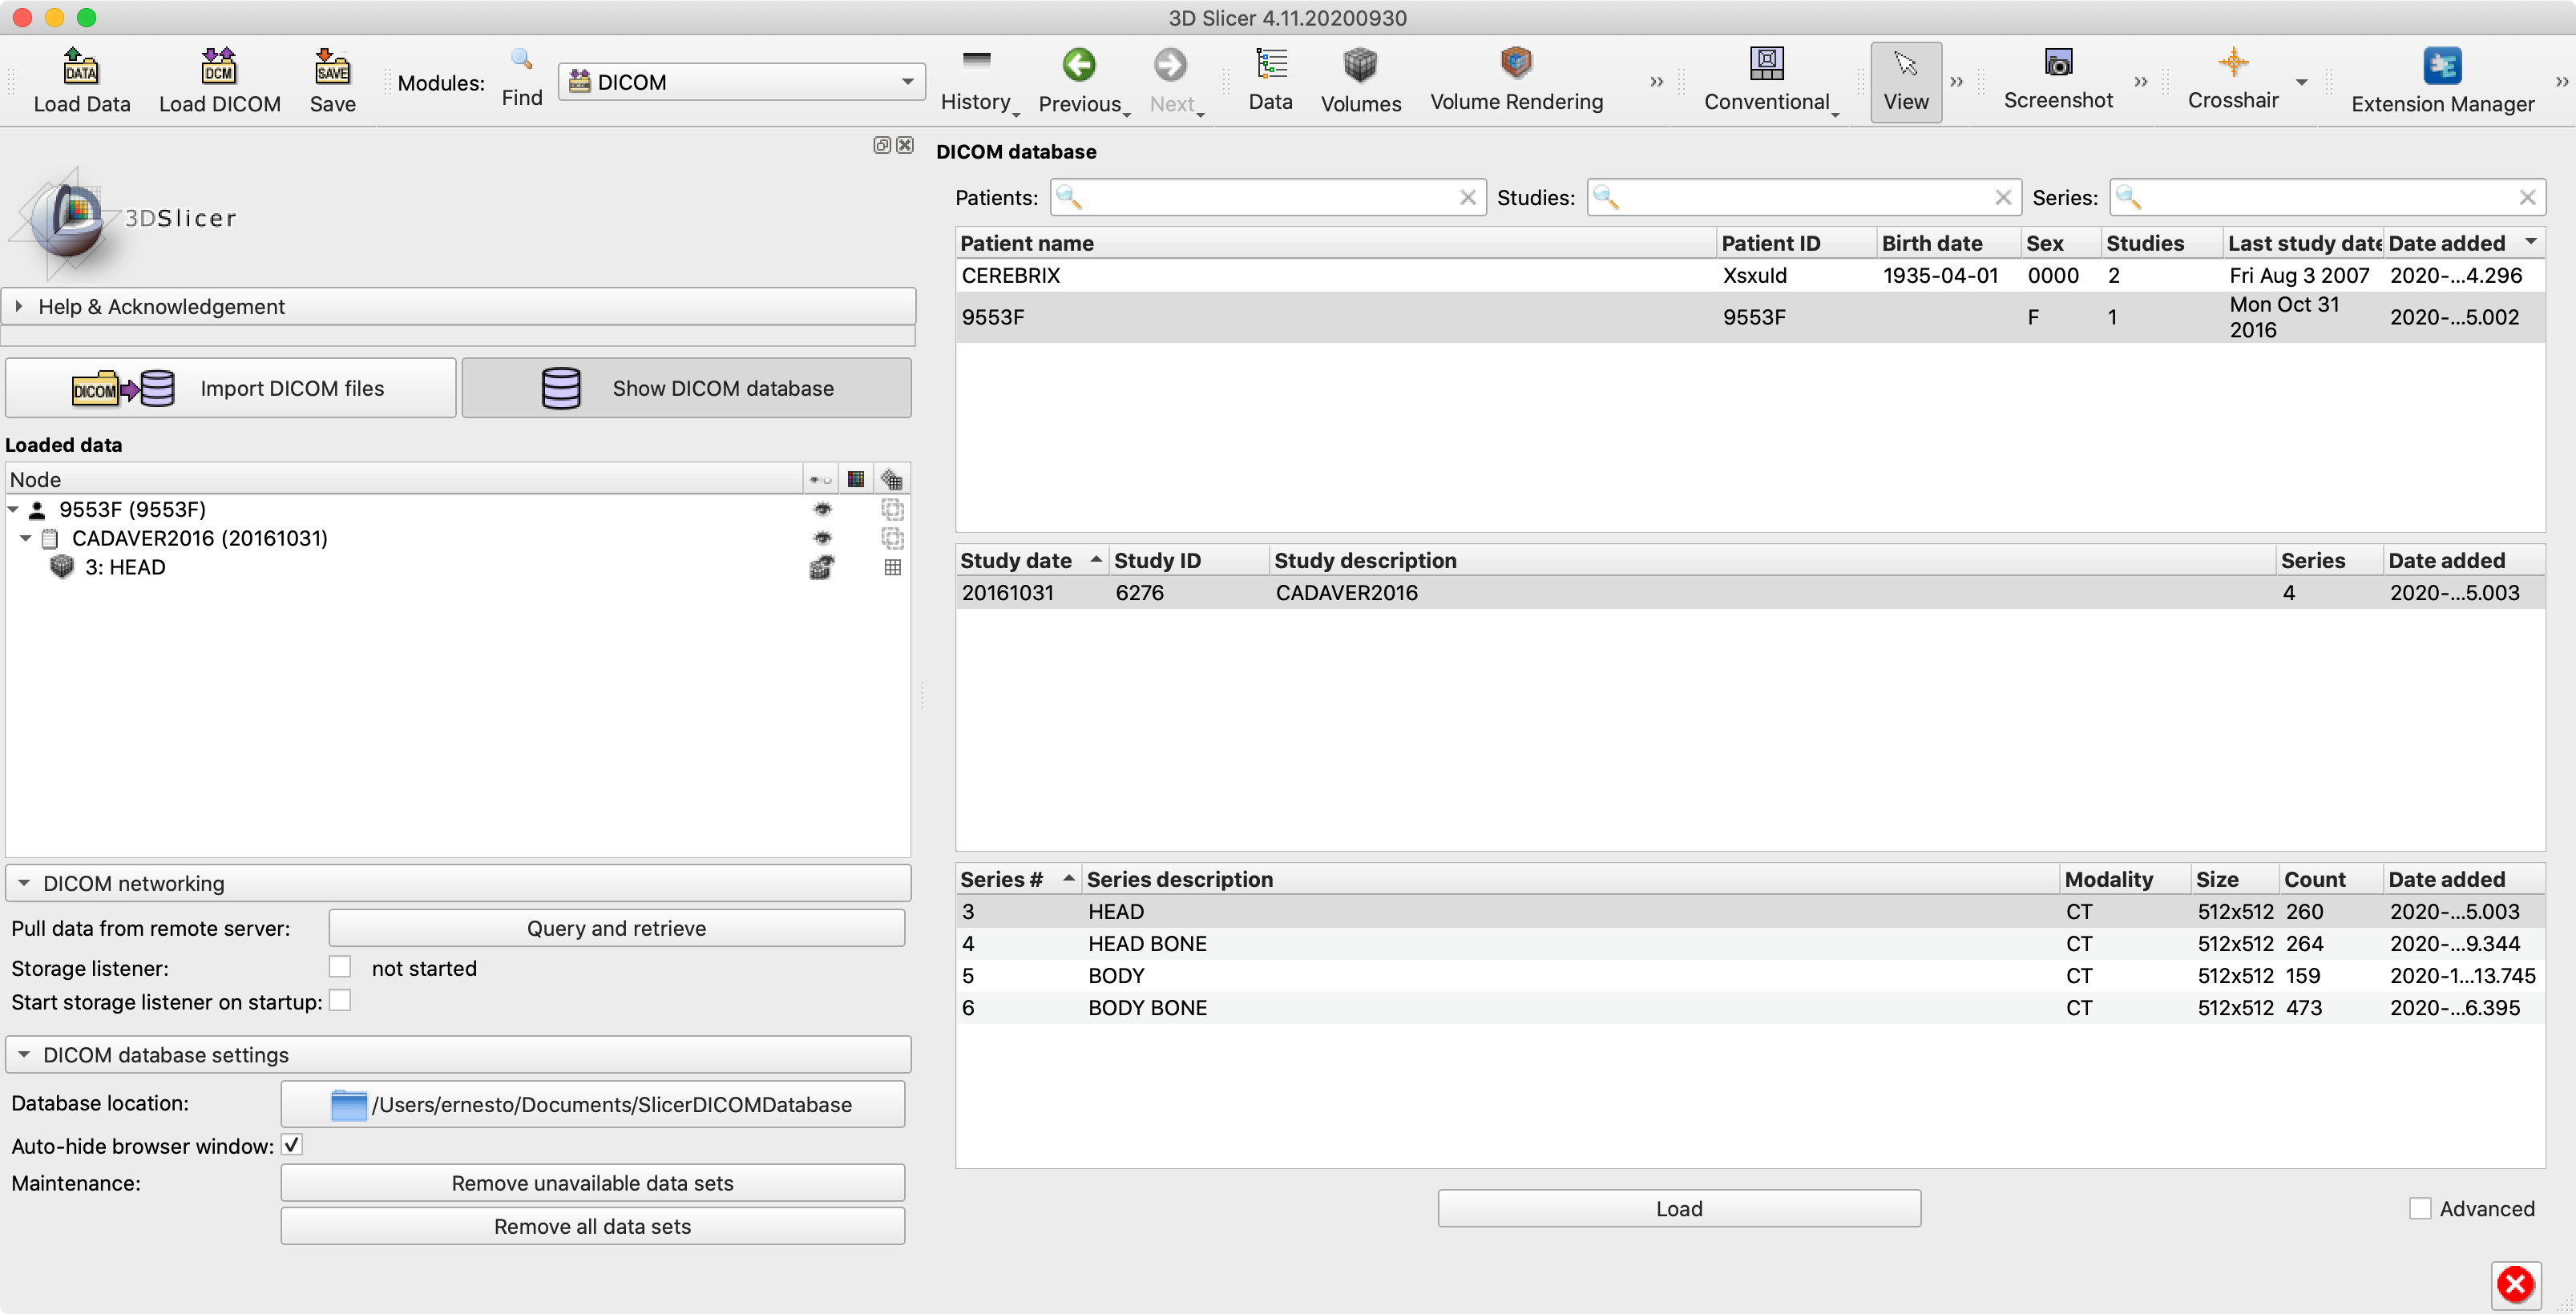Enable the Advanced checkbox
2576x1314 pixels.
pyautogui.click(x=2420, y=1208)
